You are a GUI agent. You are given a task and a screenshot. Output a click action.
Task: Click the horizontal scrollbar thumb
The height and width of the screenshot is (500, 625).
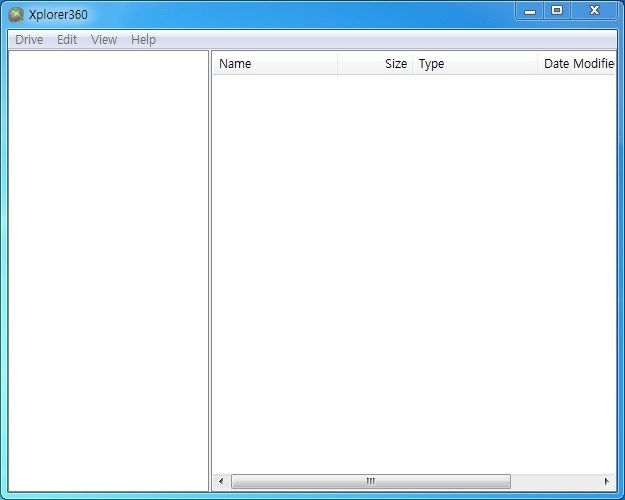point(371,481)
